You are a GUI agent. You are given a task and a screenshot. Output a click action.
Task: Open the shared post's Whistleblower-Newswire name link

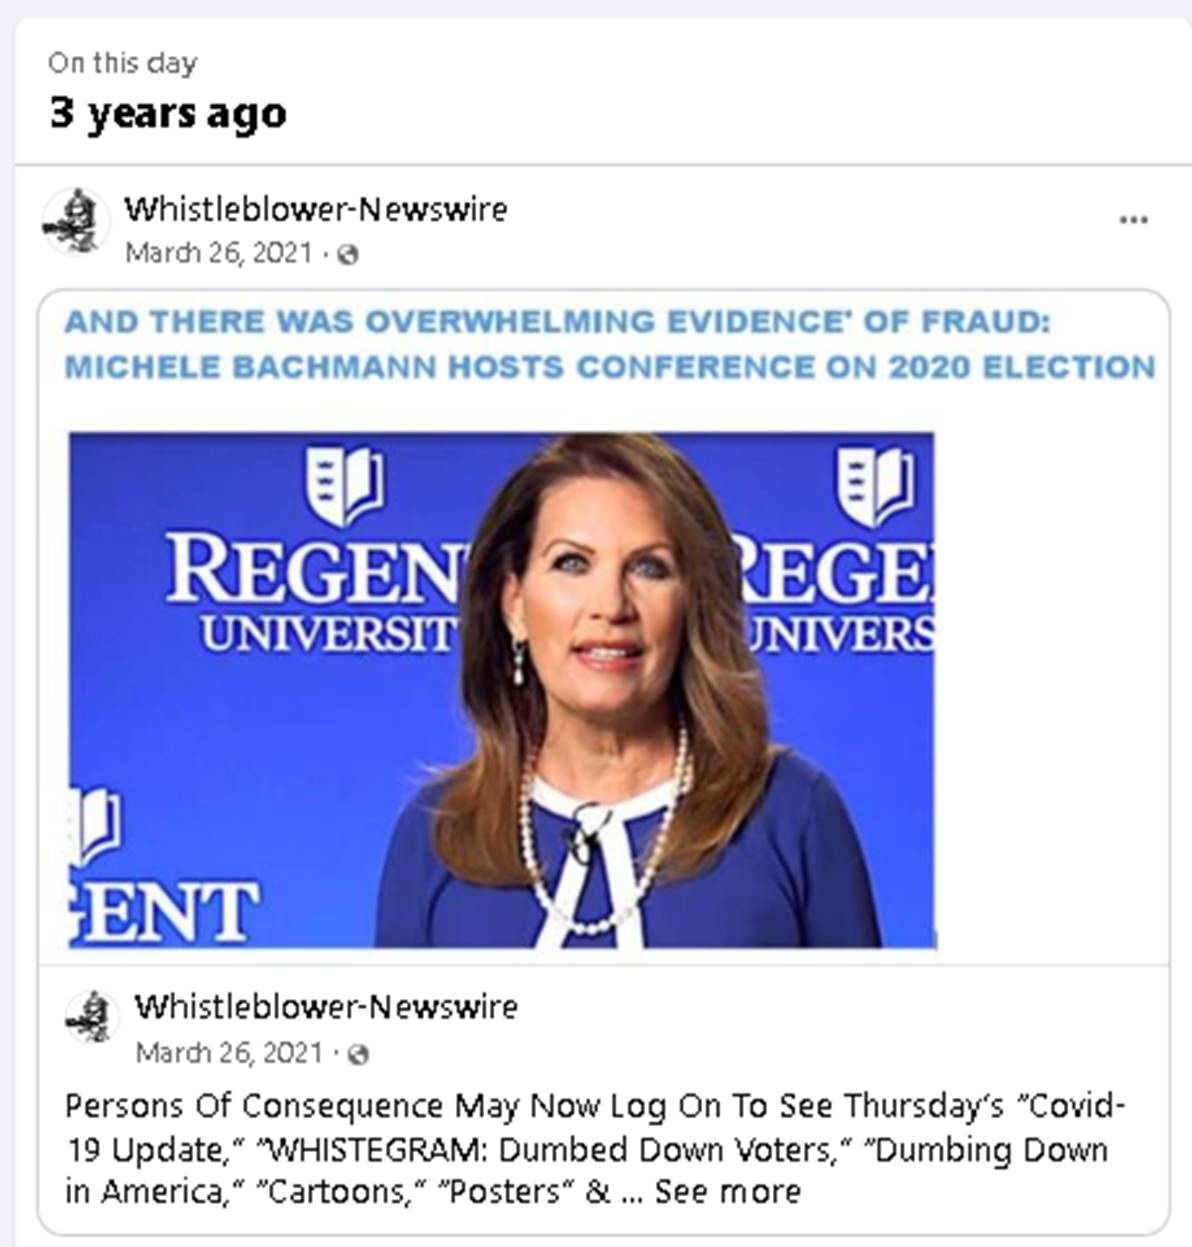[326, 1006]
